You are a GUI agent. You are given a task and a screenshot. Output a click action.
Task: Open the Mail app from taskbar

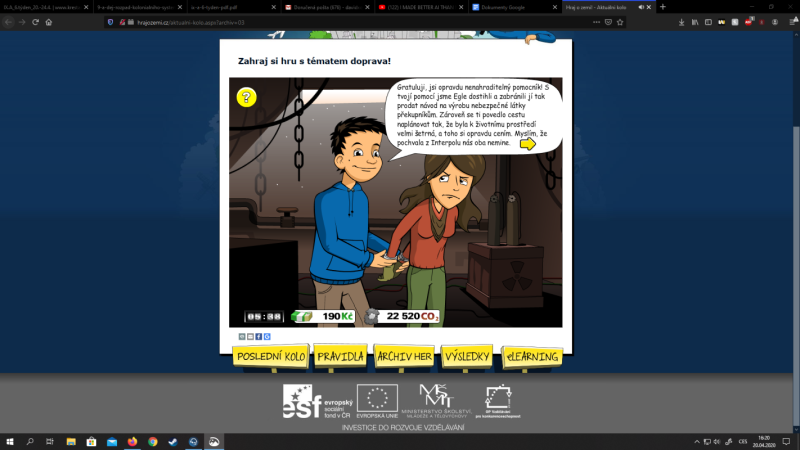coord(112,442)
